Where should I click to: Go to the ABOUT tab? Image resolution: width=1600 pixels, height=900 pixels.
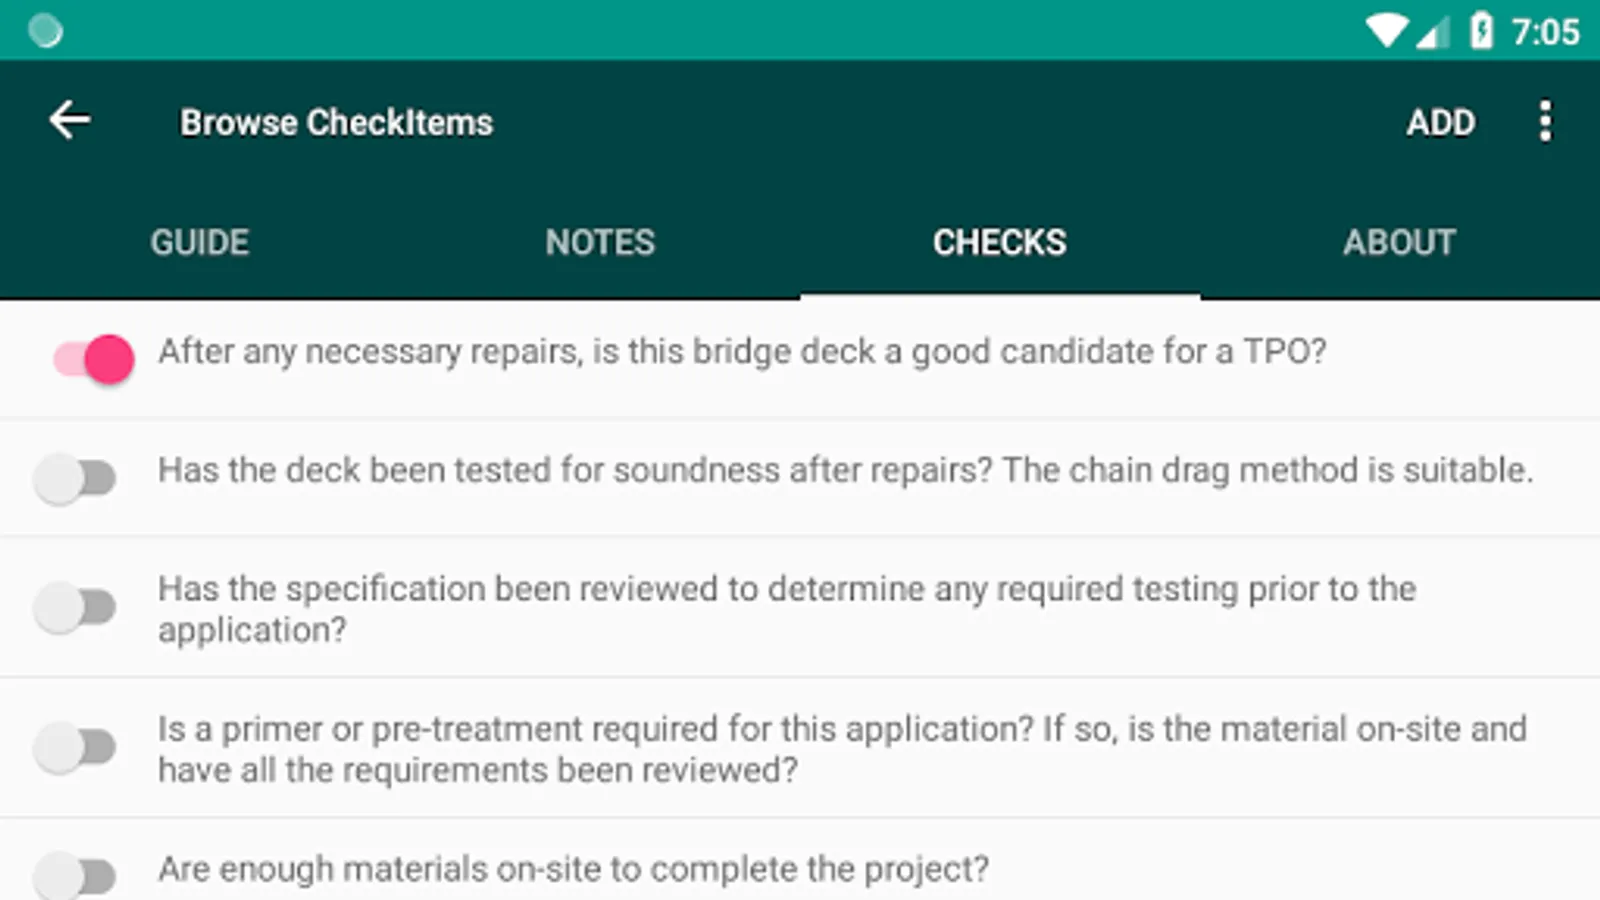pos(1399,242)
